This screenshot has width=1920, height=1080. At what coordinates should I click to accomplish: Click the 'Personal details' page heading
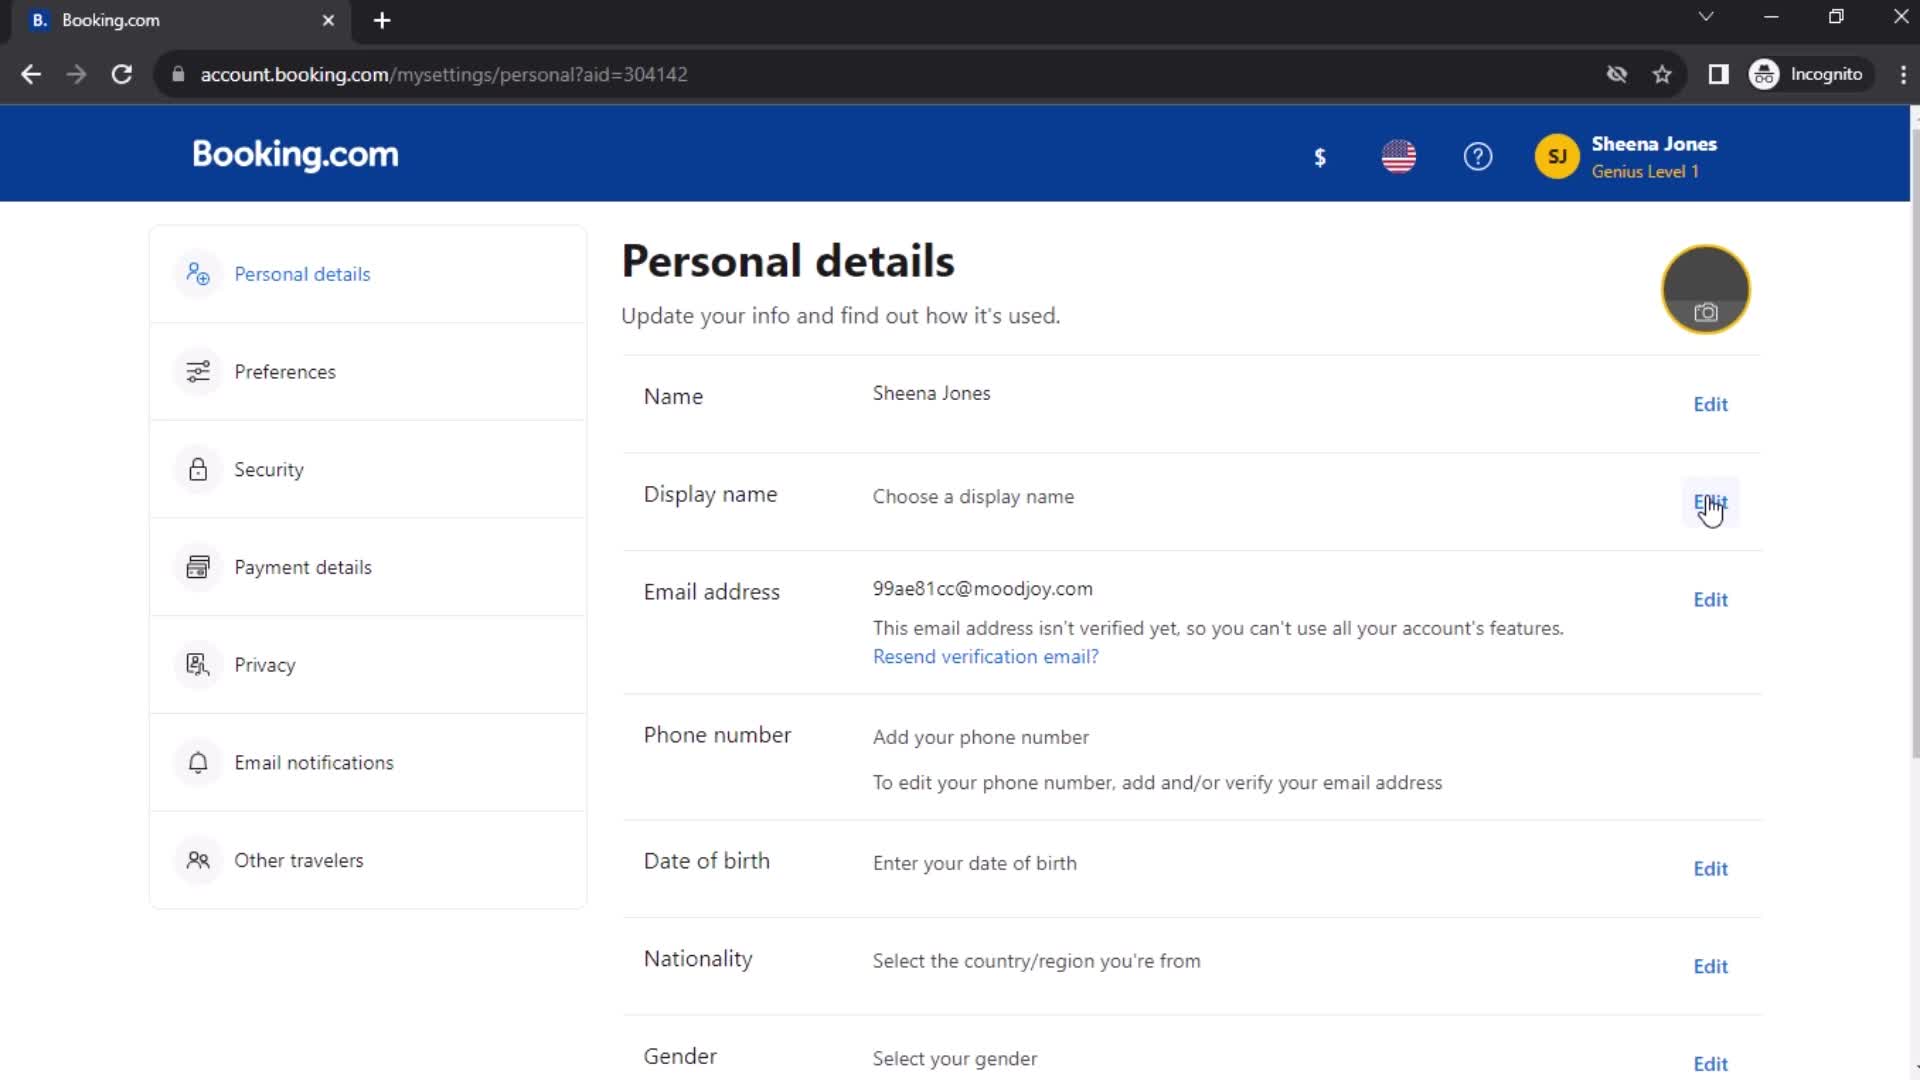[787, 262]
